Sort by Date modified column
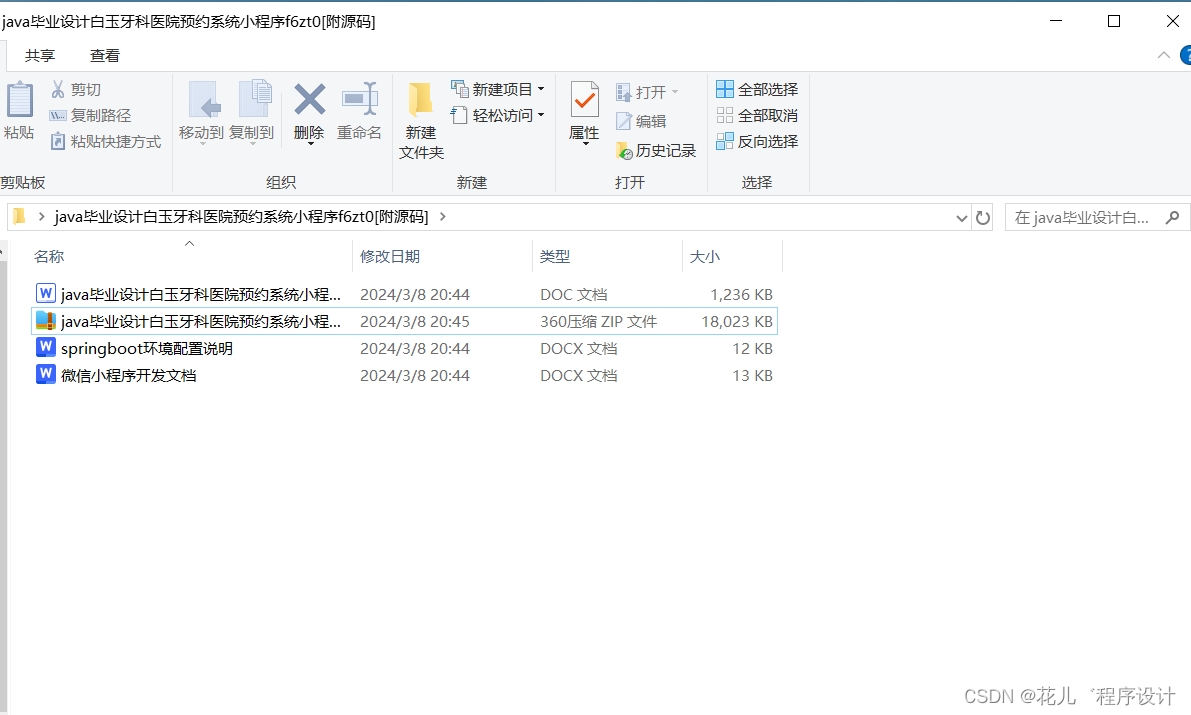 pos(443,256)
